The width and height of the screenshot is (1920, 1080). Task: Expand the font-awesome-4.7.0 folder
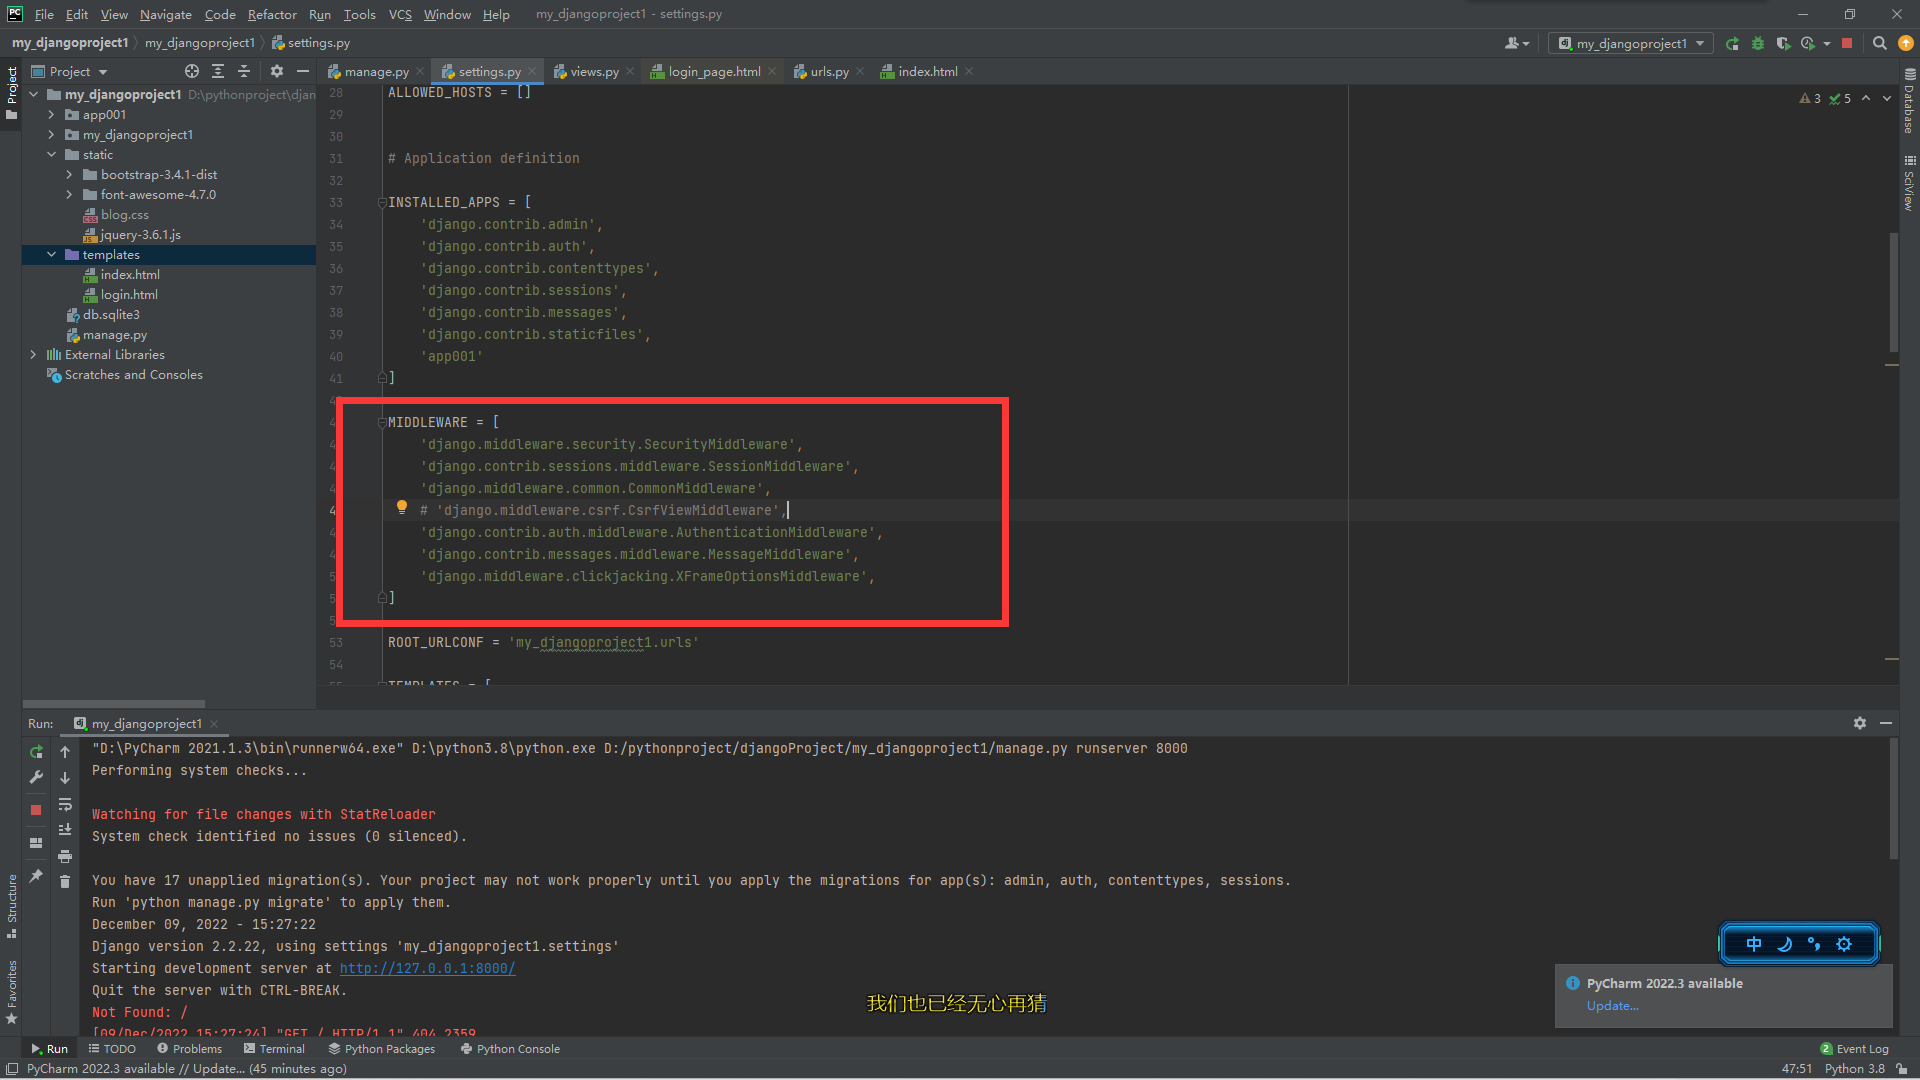[x=70, y=194]
